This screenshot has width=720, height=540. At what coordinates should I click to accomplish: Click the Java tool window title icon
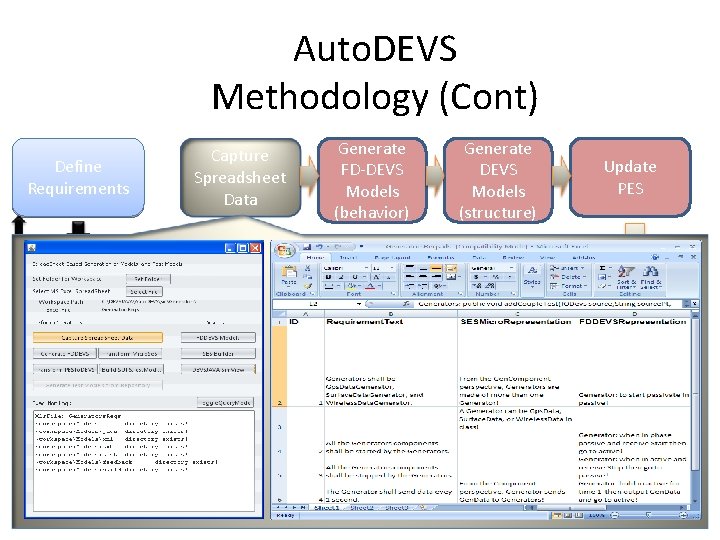(x=31, y=248)
